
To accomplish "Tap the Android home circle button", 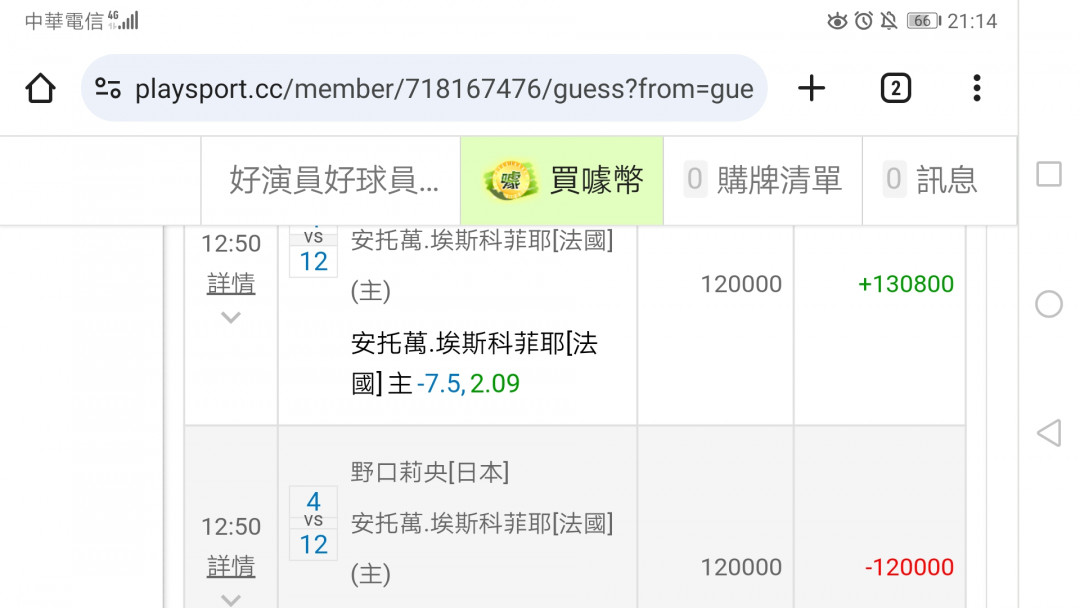I will pyautogui.click(x=1049, y=304).
